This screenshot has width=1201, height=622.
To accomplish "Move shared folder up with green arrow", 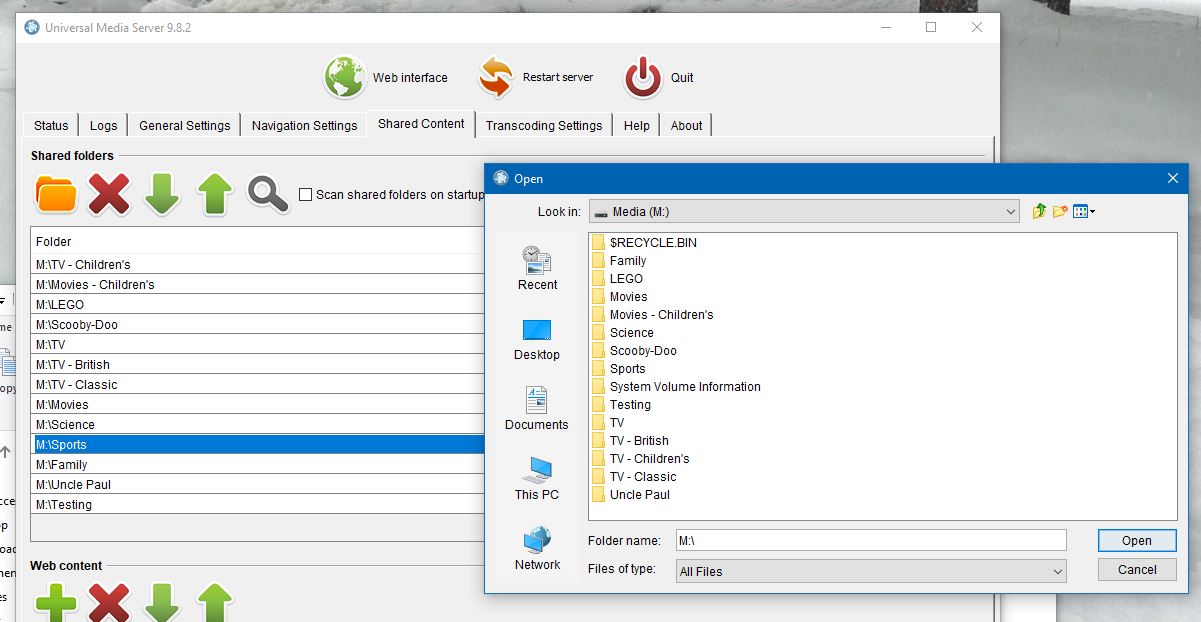I will pyautogui.click(x=214, y=194).
